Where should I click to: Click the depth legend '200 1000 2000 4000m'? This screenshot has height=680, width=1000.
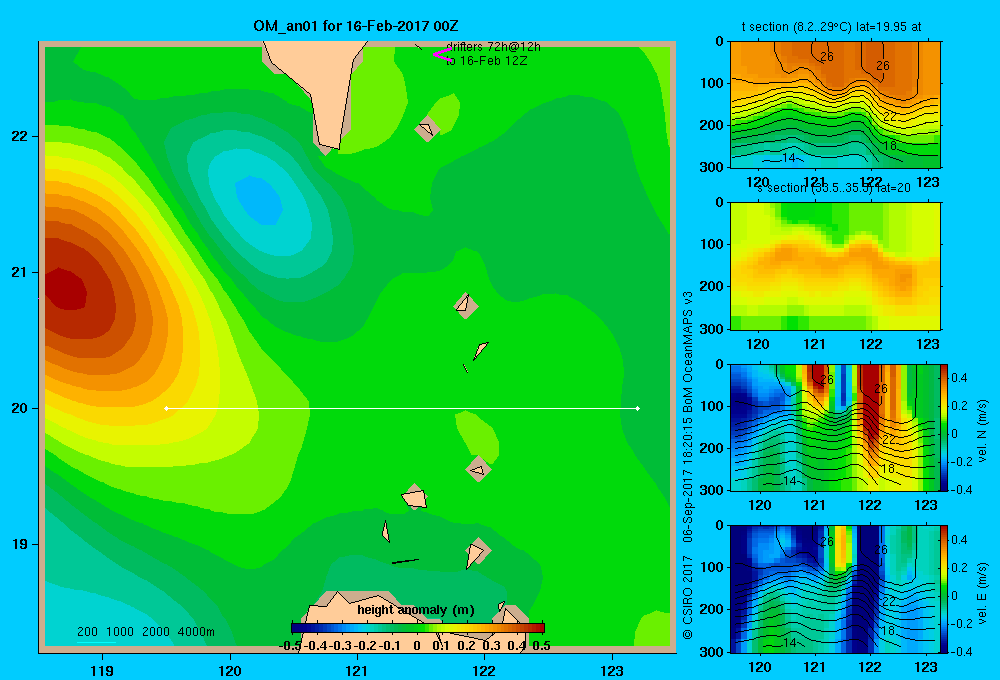[x=146, y=632]
